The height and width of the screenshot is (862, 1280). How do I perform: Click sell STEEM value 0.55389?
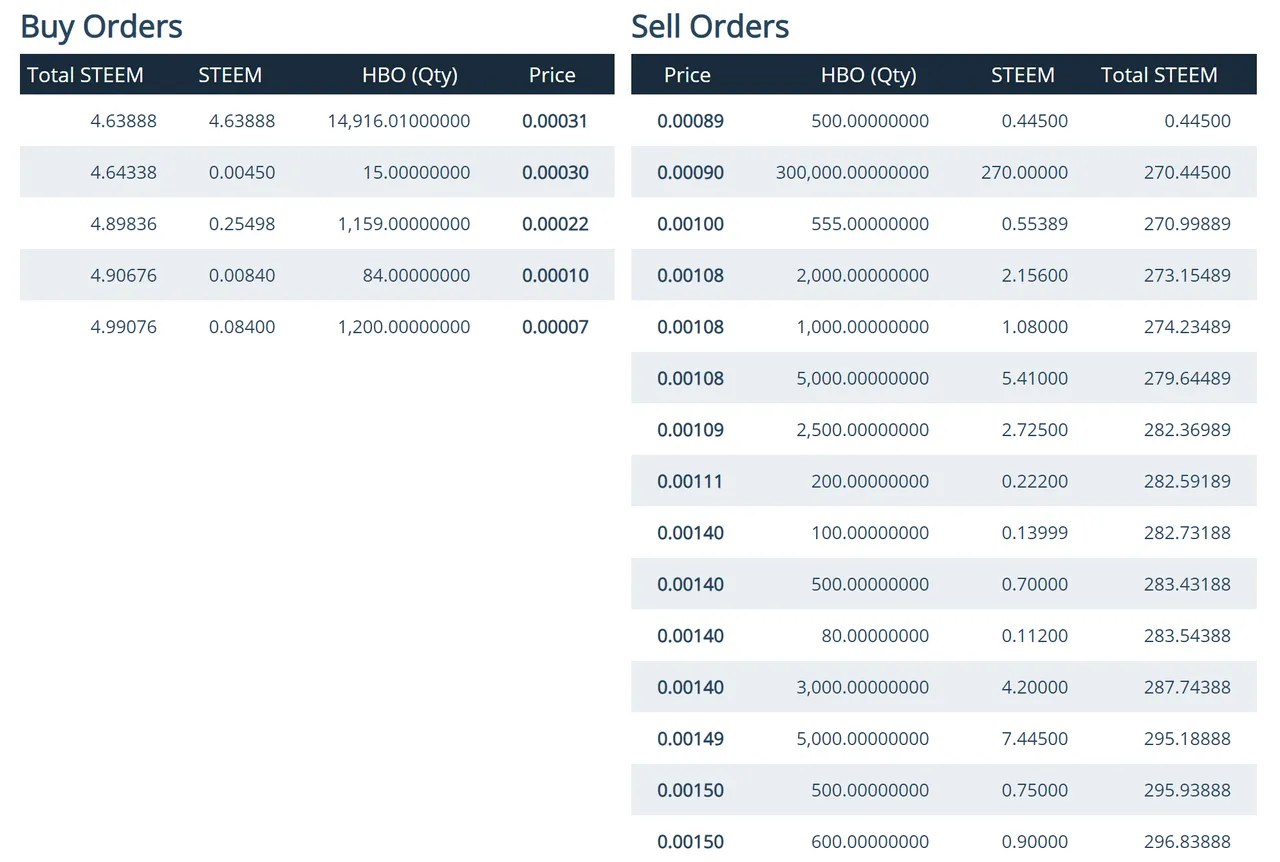coord(1035,224)
